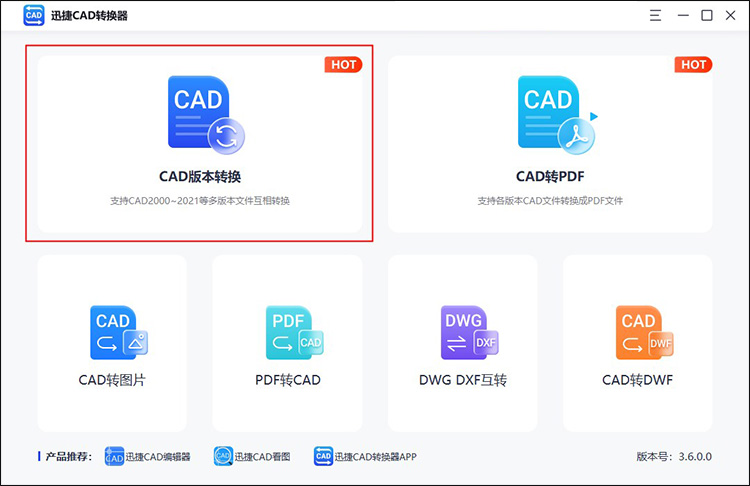Click the HOT badge on CAD版本转换
Screen dimensions: 750x486
point(343,65)
